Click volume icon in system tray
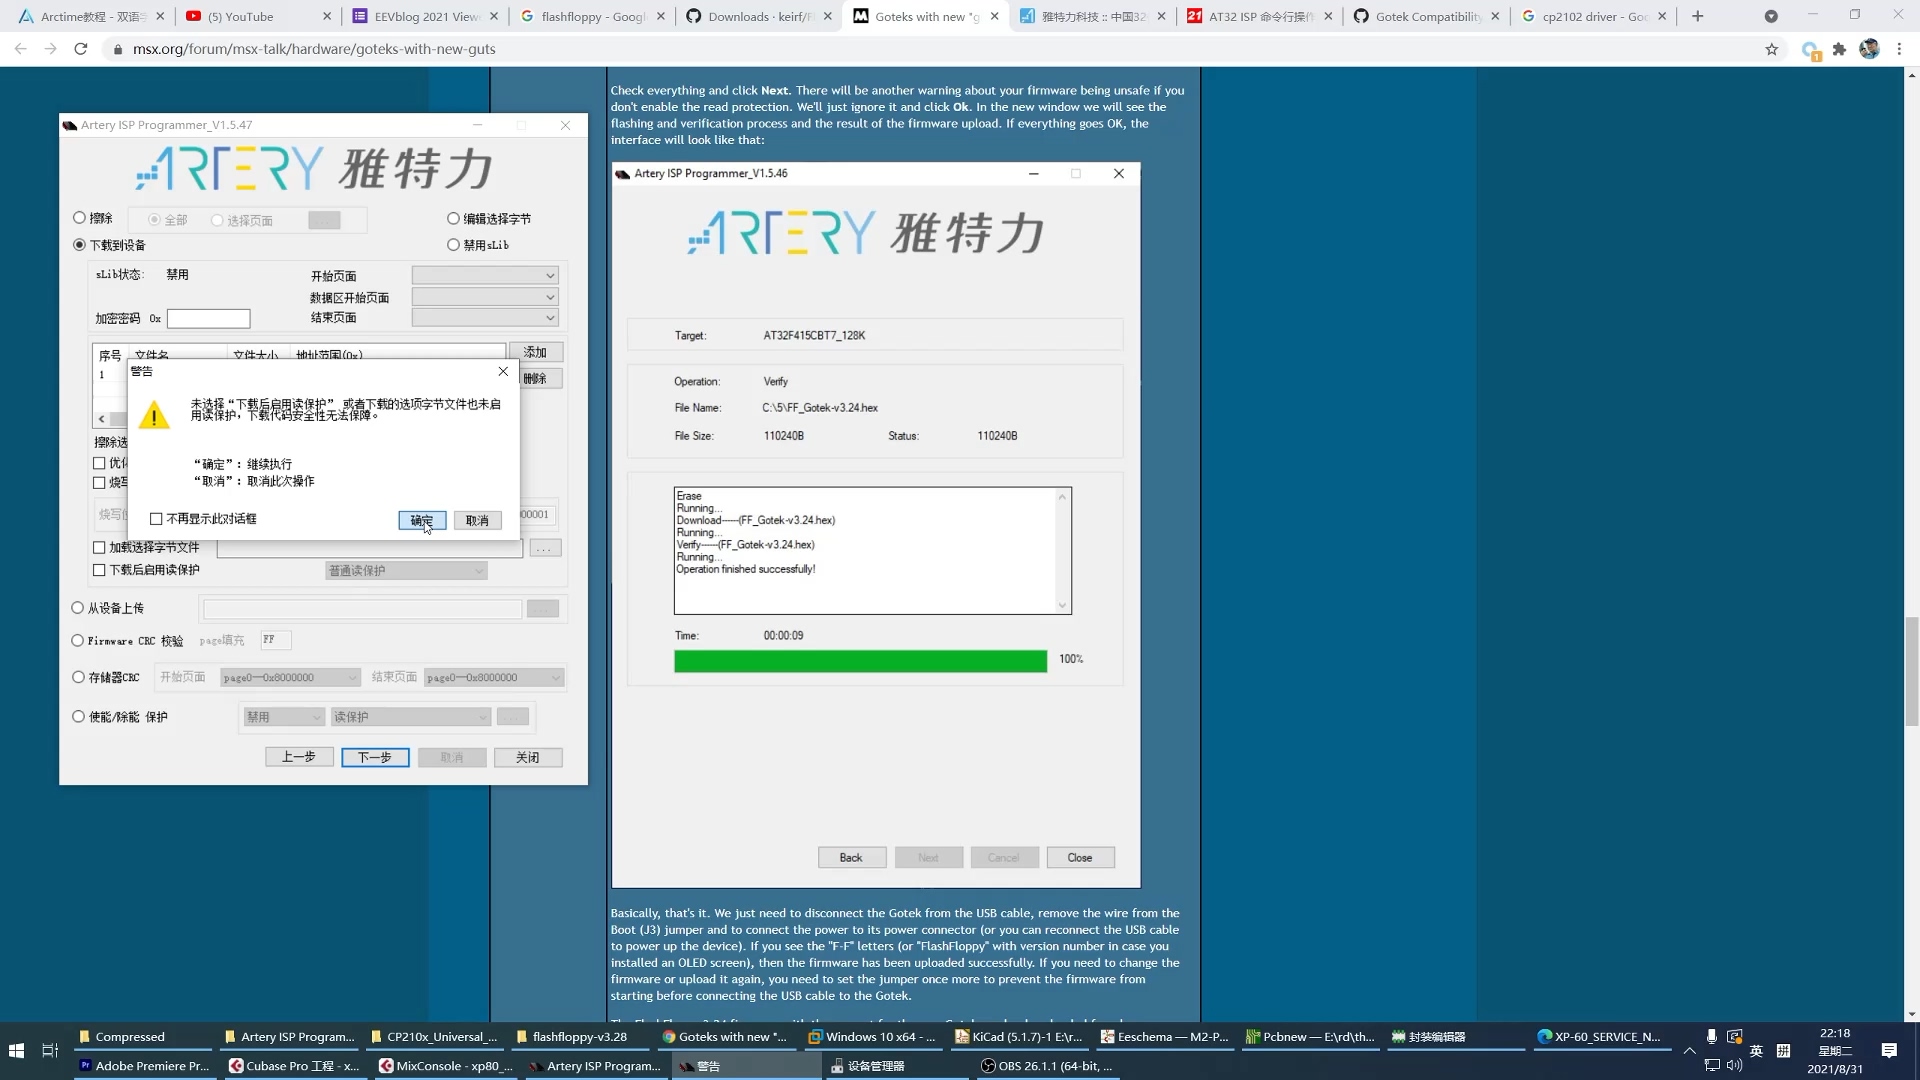Image resolution: width=1920 pixels, height=1080 pixels. 1734,1065
